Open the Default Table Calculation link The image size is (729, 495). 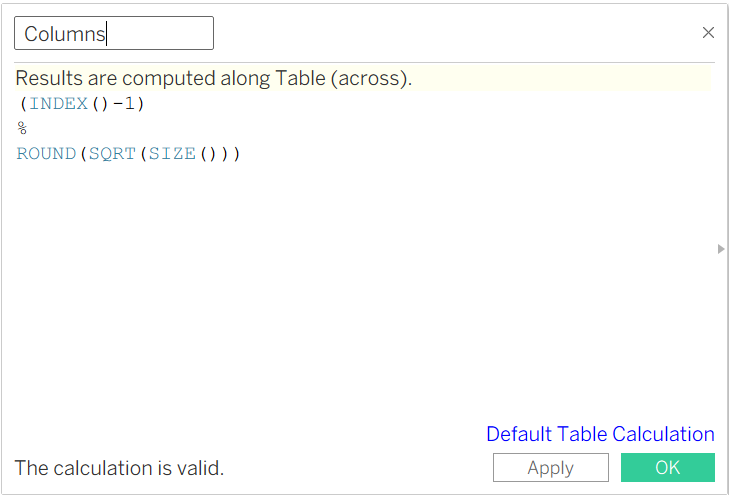[600, 434]
